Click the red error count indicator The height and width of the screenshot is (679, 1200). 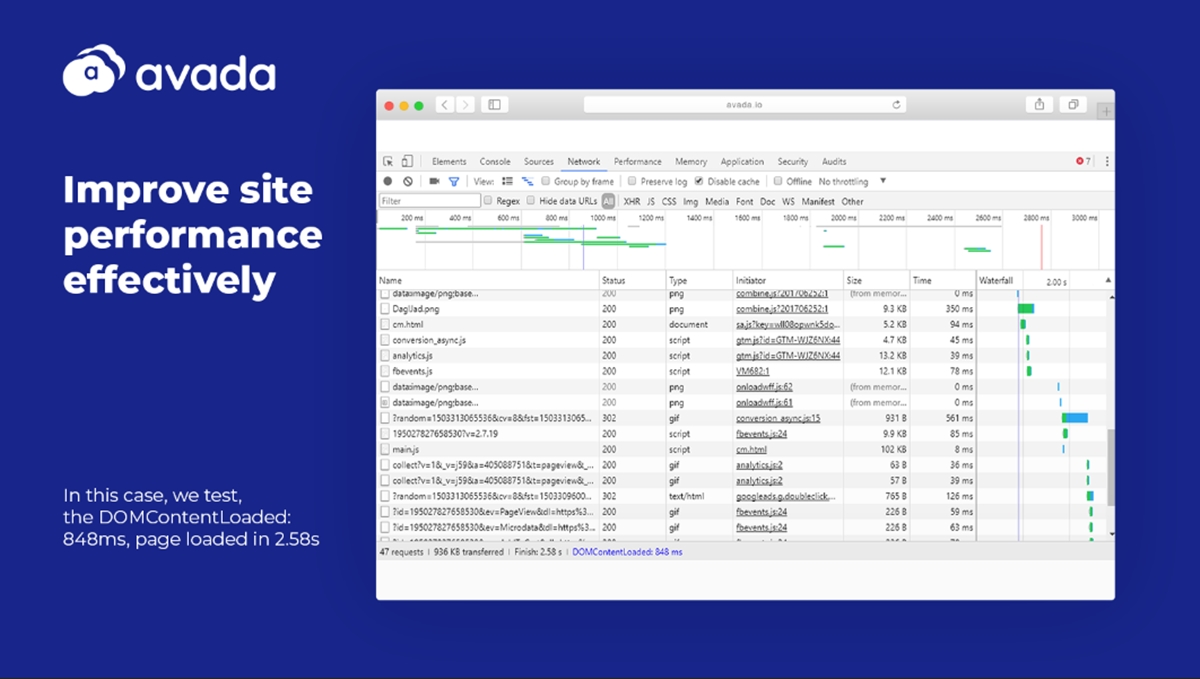tap(1083, 161)
